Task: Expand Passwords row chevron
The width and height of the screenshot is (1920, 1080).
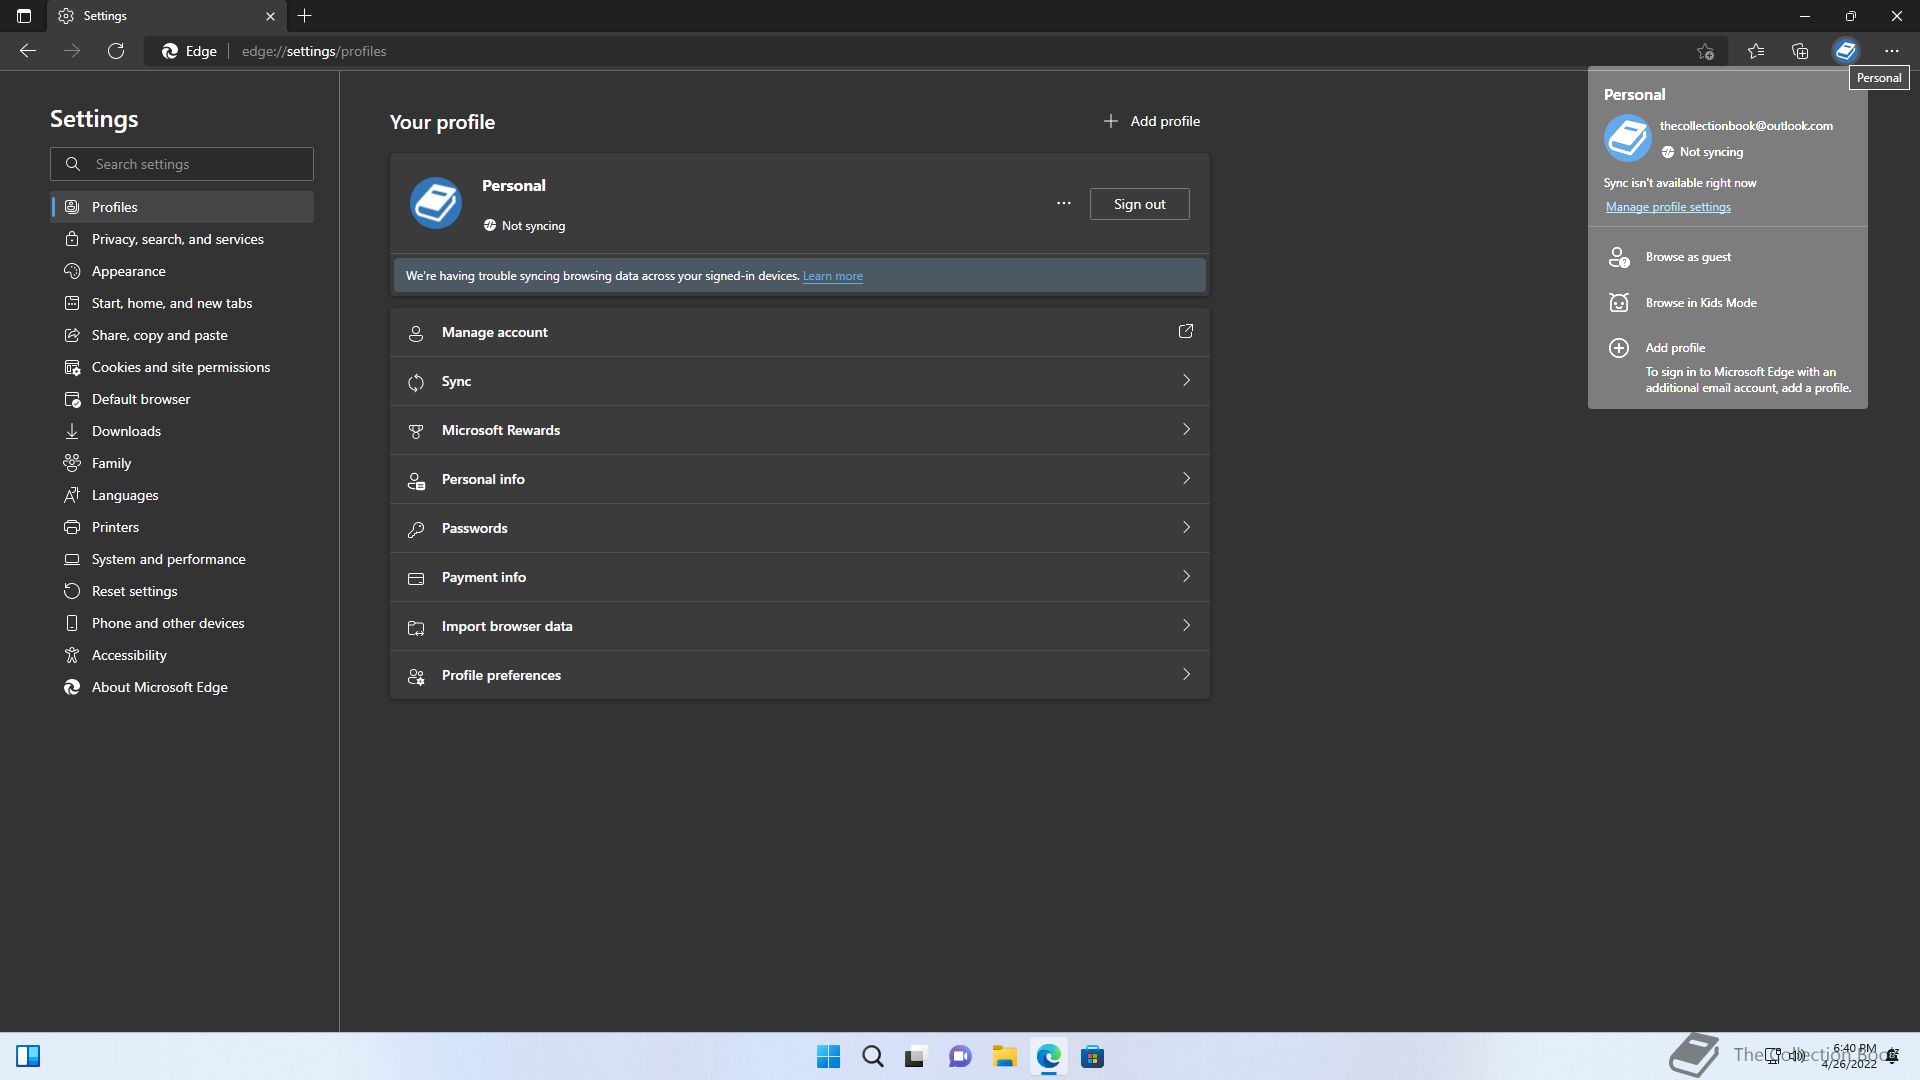Action: click(x=1186, y=527)
